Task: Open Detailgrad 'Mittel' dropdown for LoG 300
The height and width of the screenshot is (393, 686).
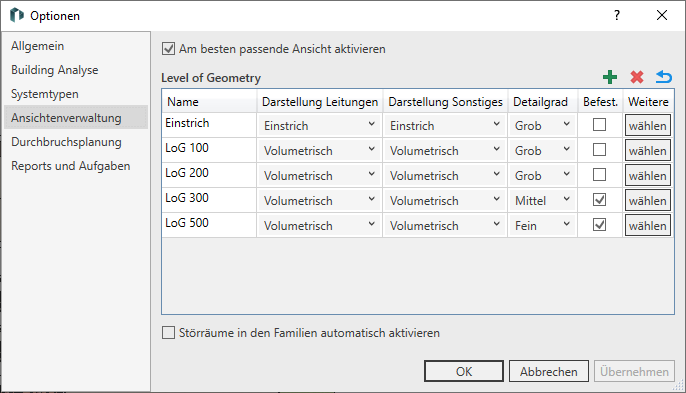Action: (x=542, y=200)
